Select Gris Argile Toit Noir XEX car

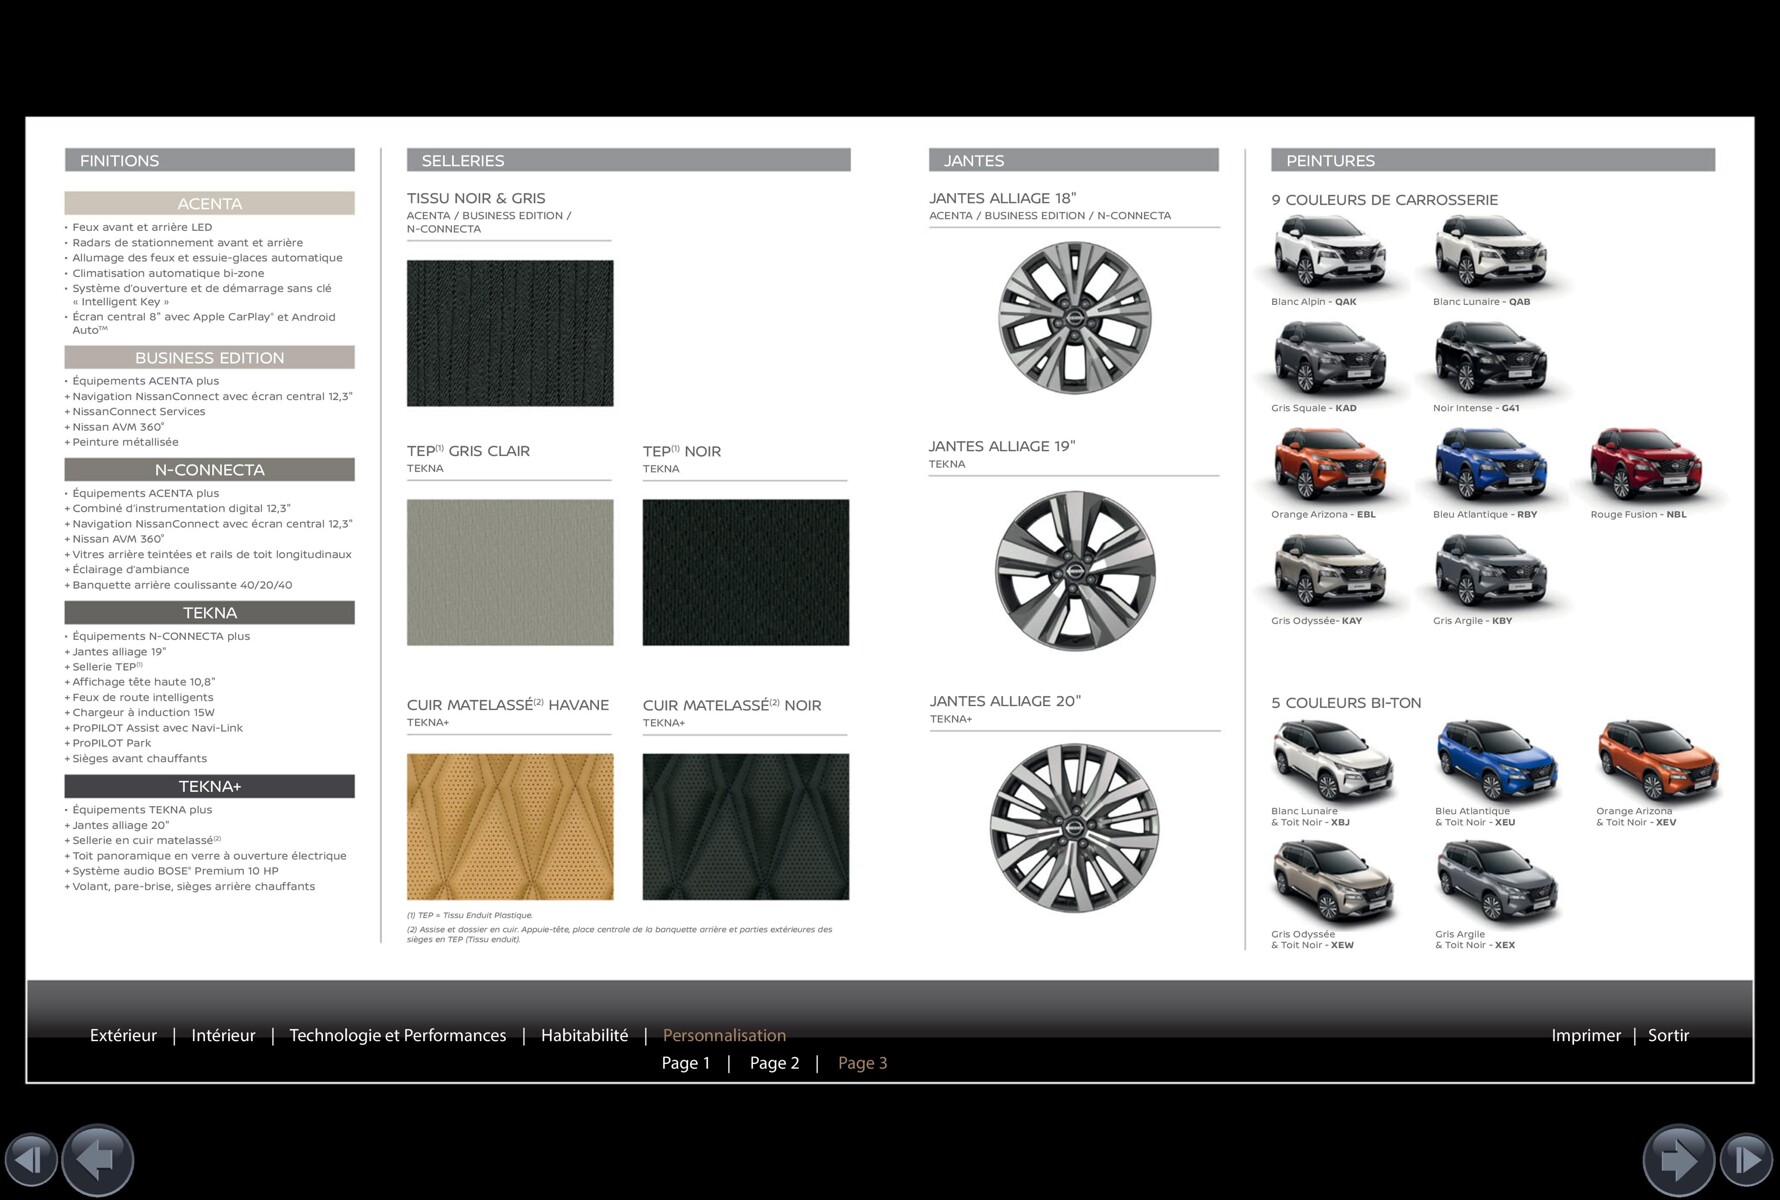tap(1496, 883)
